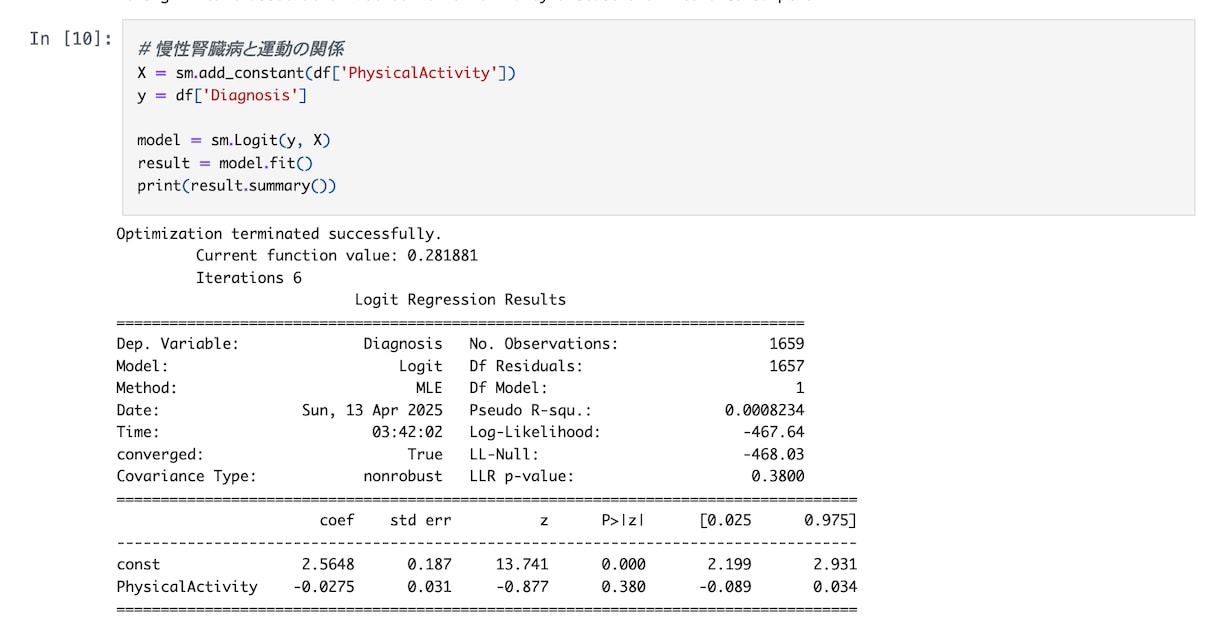The width and height of the screenshot is (1220, 630).
Task: Click the 'Logit Regression Results' title
Action: tap(460, 300)
